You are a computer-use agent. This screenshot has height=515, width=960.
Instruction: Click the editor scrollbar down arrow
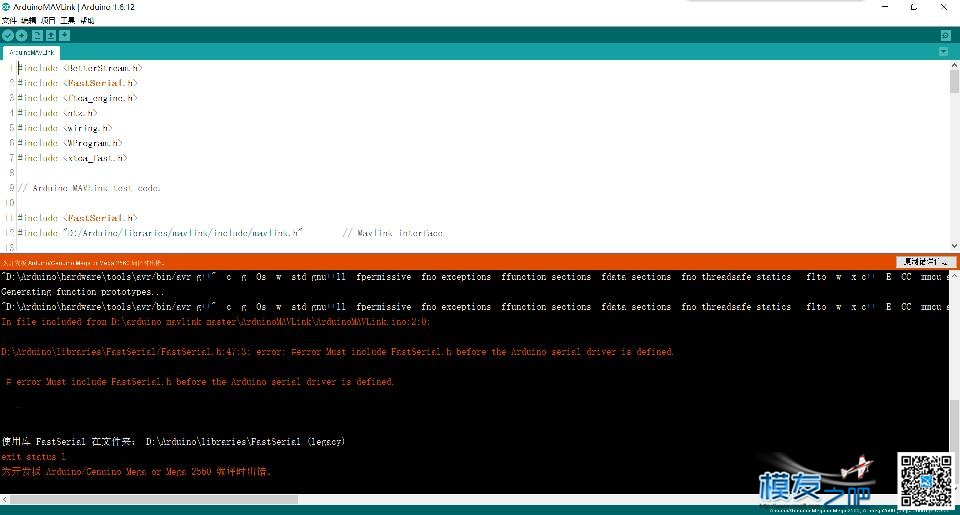pos(954,246)
